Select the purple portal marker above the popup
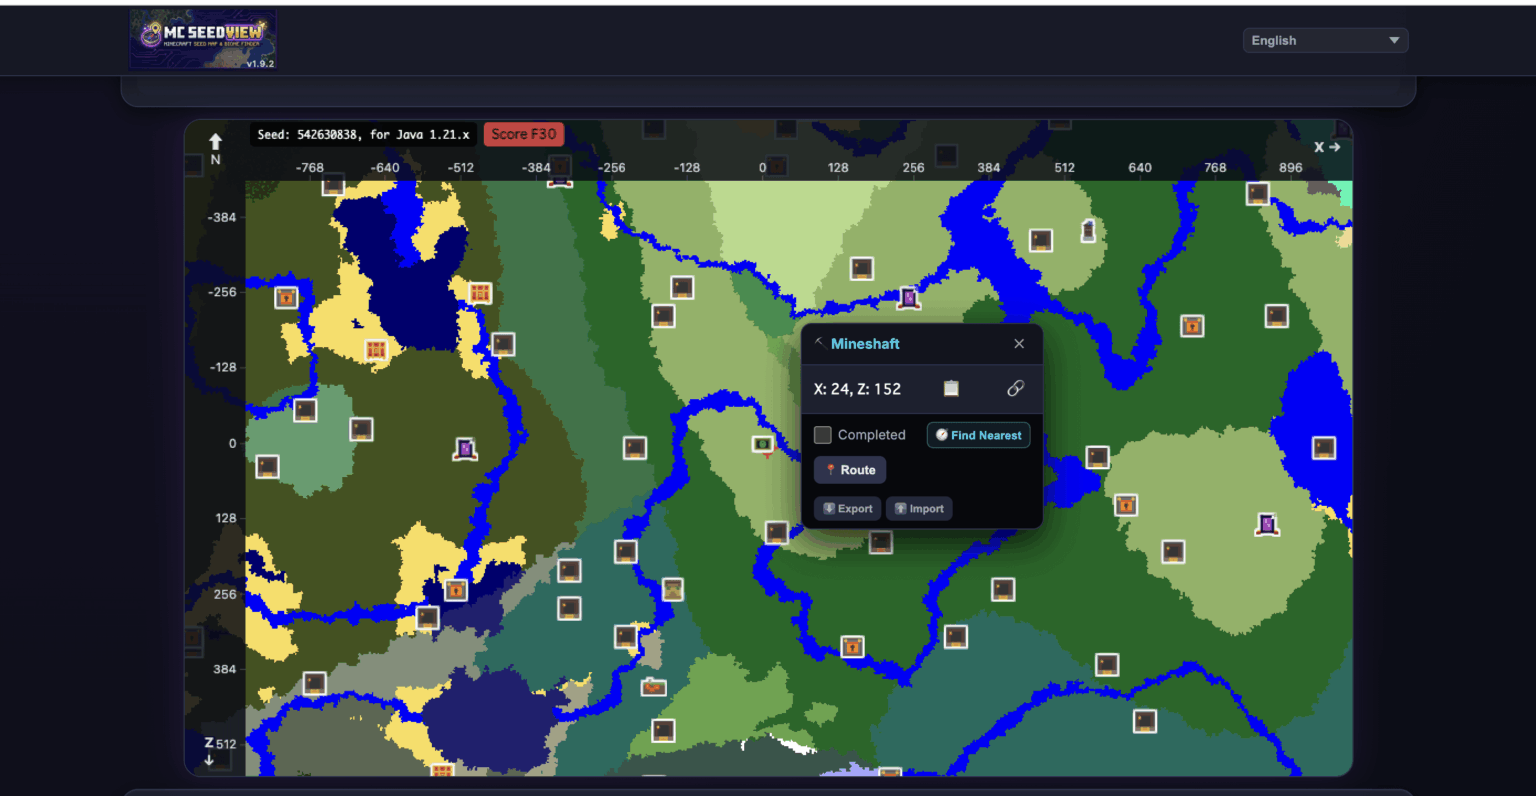 (908, 298)
